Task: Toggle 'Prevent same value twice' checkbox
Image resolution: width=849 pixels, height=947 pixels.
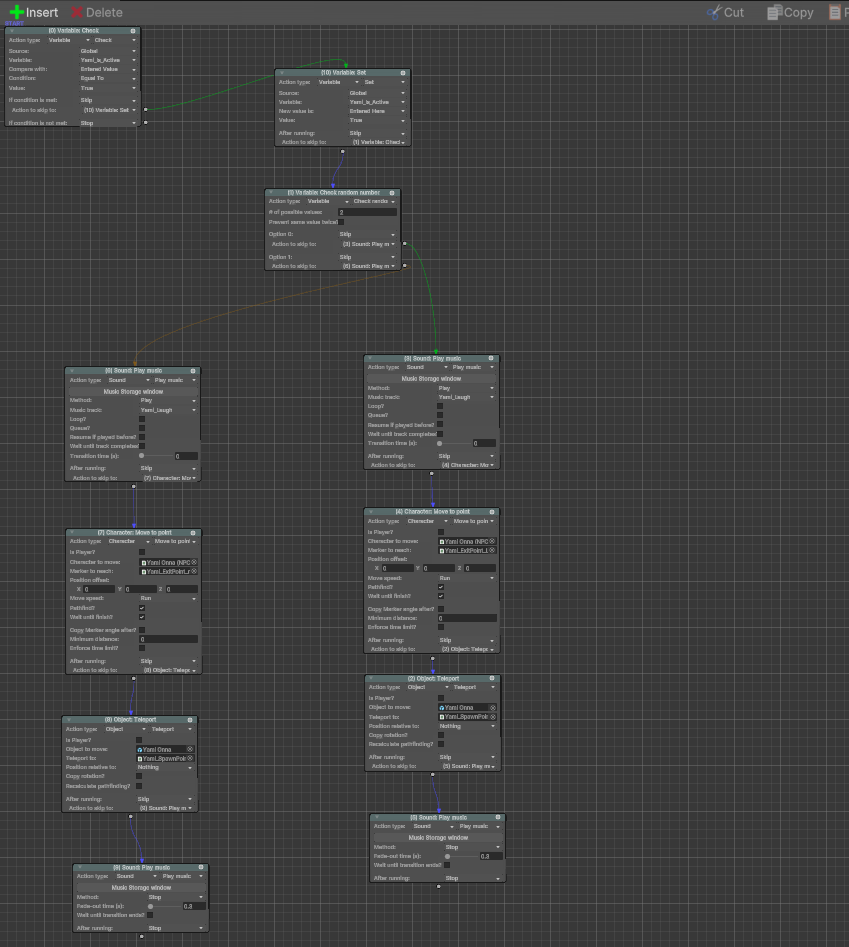Action: pos(341,222)
